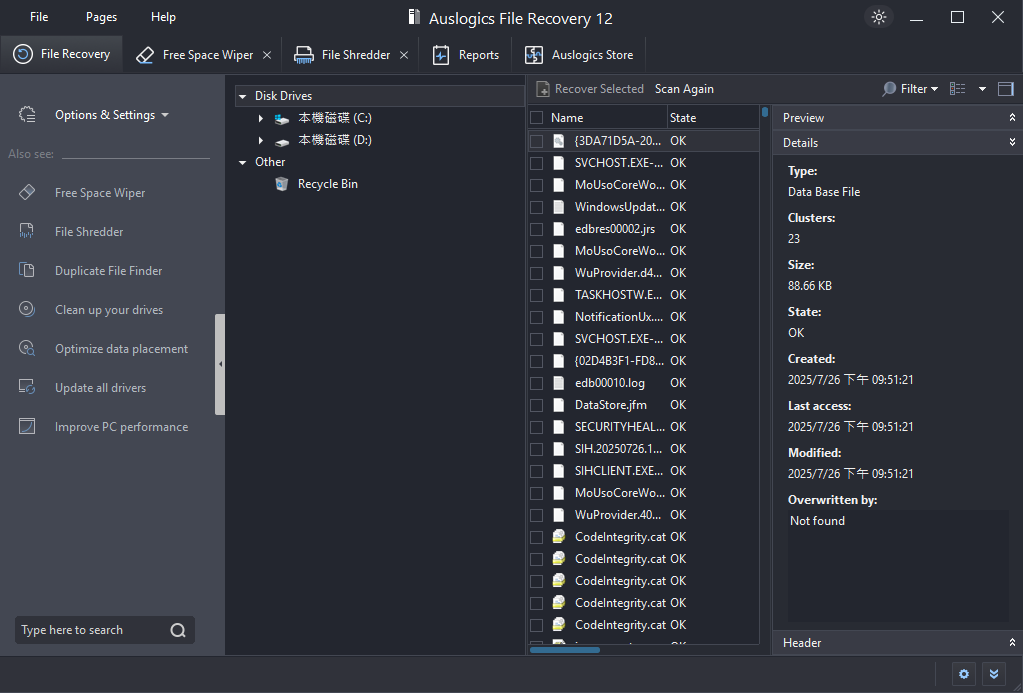The image size is (1023, 693).
Task: Click the double-chevron down icon in bottom bar
Action: click(994, 674)
